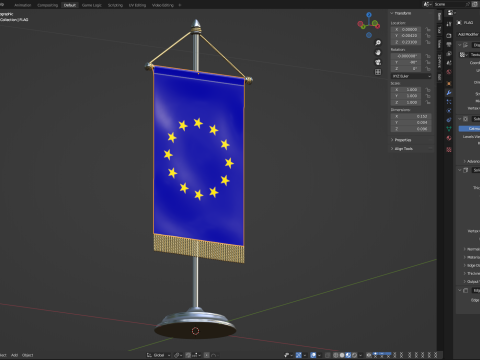Toggle lock for Location Z
Screen dimensions: 480x360
click(428, 42)
